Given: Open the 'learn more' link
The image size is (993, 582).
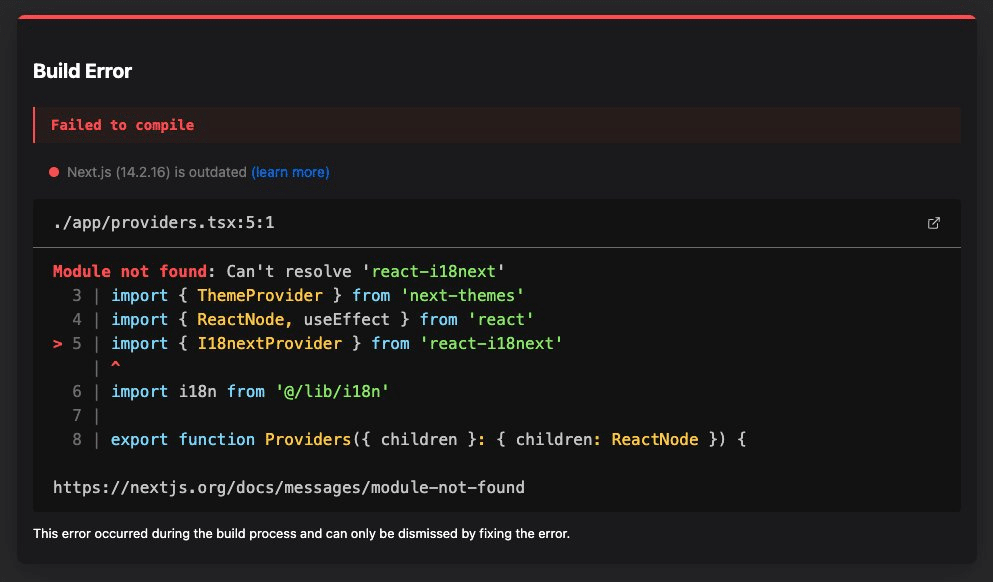Looking at the screenshot, I should click(x=290, y=172).
